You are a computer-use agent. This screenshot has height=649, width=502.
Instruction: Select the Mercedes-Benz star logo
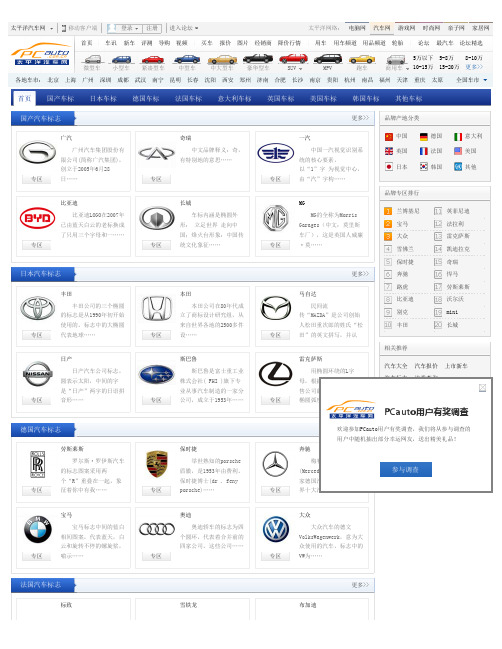(276, 464)
